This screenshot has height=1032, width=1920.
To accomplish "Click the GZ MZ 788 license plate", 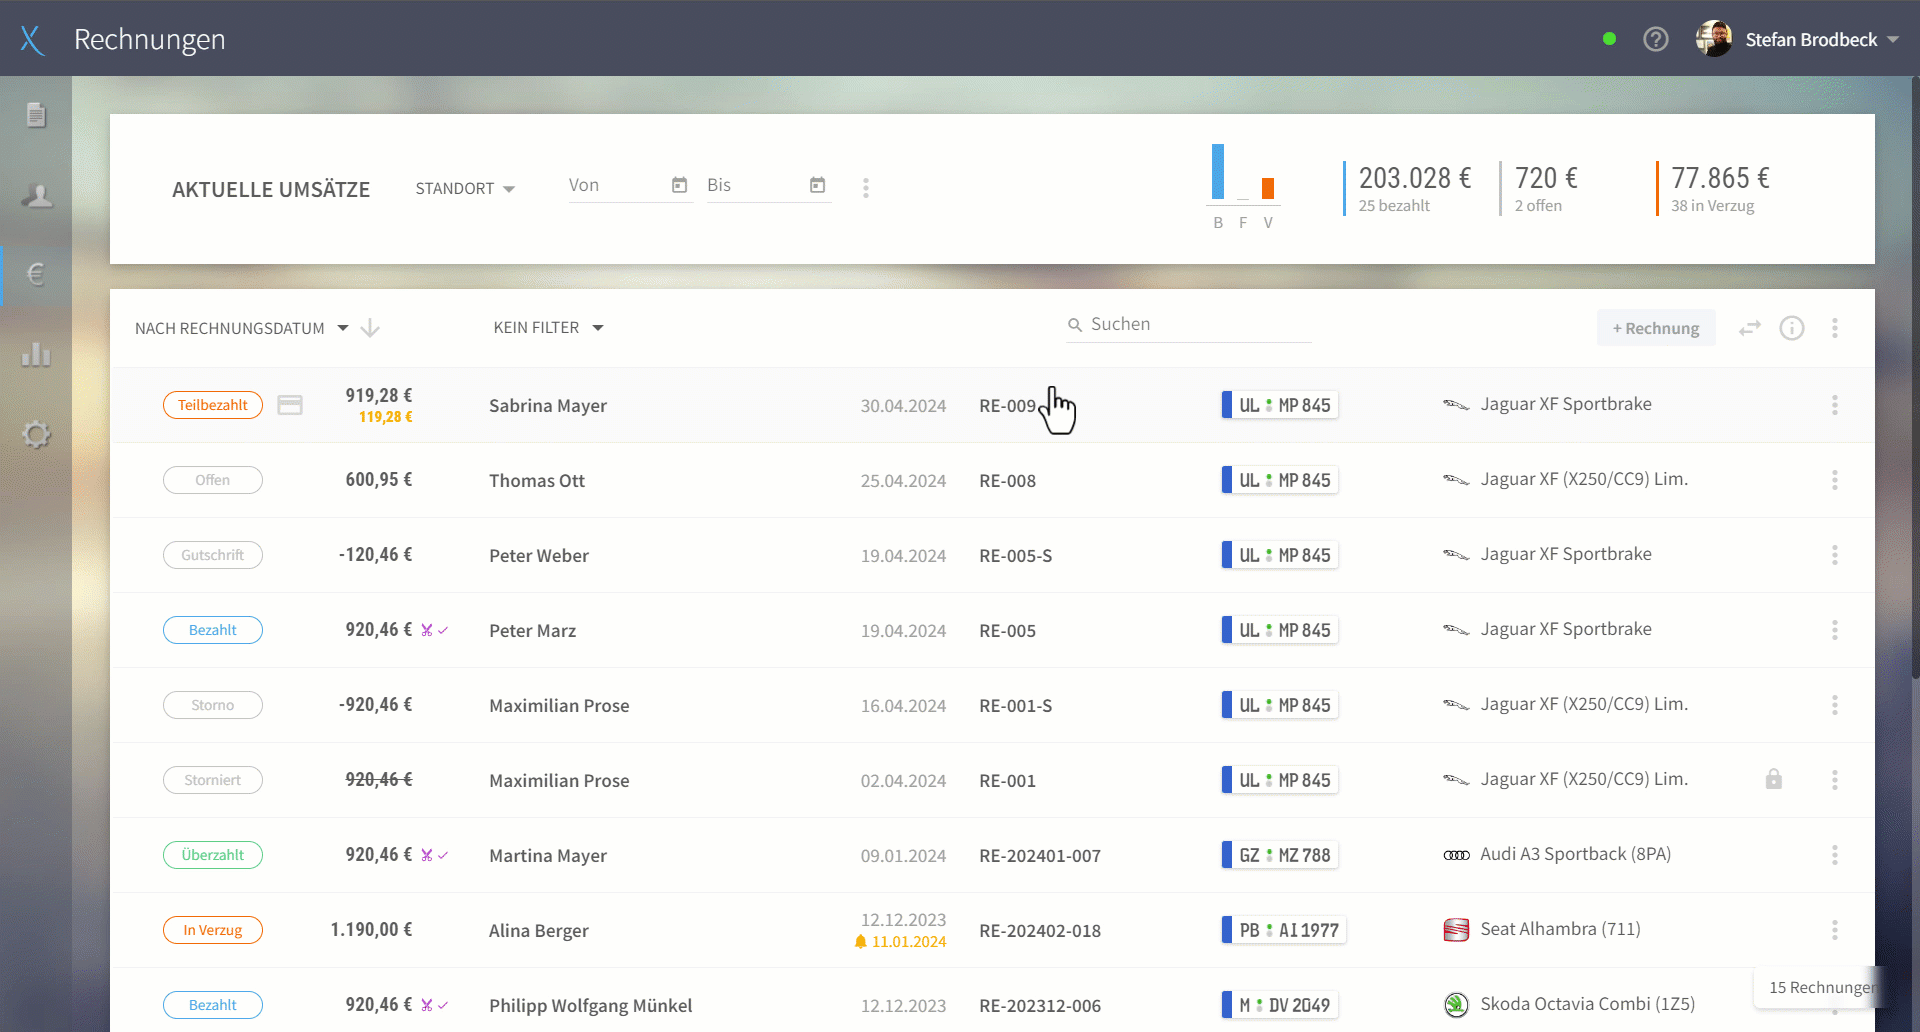I will [1280, 855].
